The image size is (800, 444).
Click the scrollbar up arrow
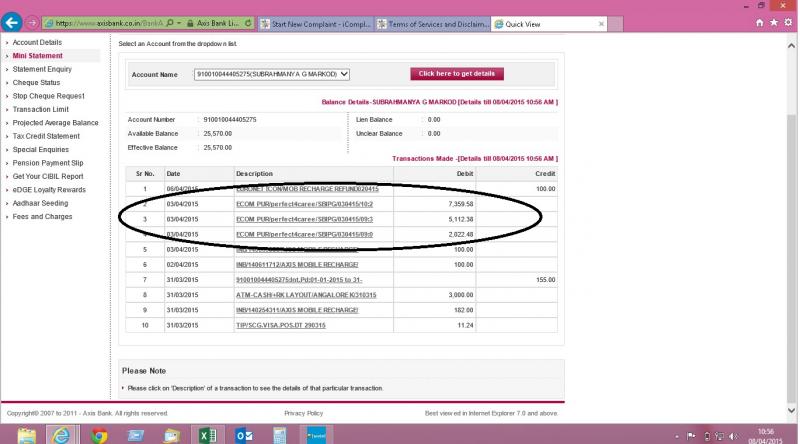791,45
